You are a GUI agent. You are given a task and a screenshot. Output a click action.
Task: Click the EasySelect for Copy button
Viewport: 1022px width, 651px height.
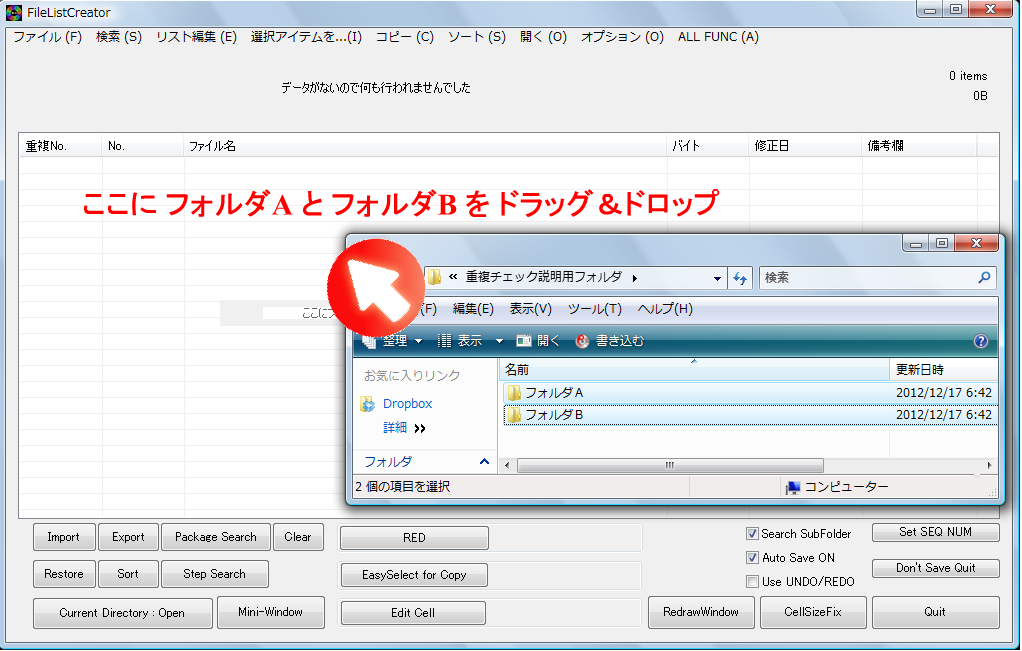pyautogui.click(x=413, y=575)
